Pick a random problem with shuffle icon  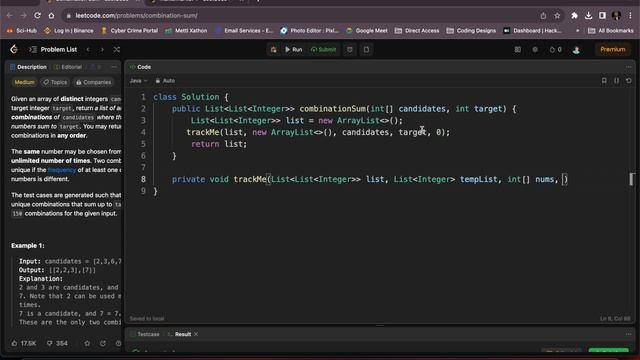[x=117, y=49]
